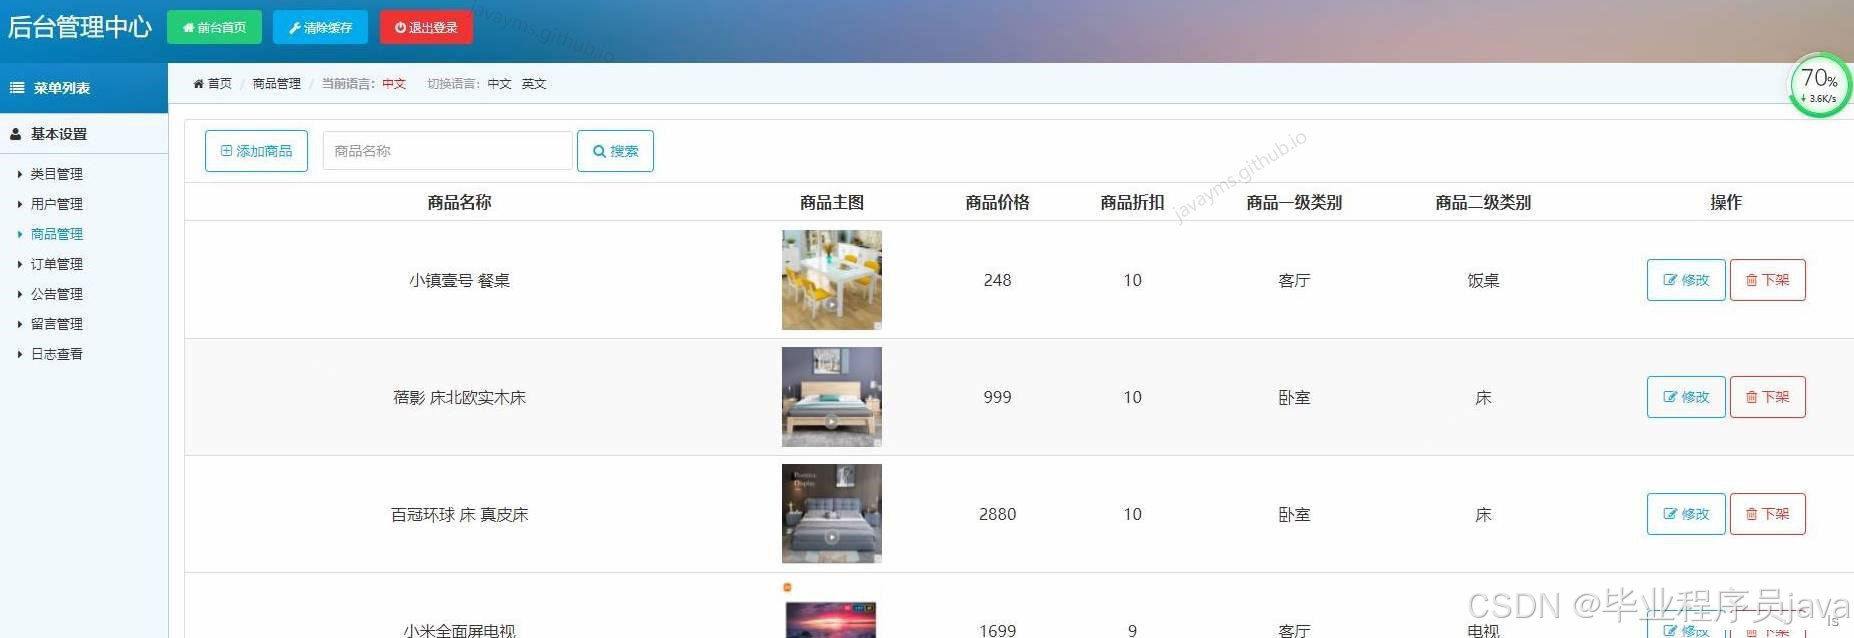
Task: Select the product name 百冠环球 床 真皮床
Action: click(x=459, y=515)
